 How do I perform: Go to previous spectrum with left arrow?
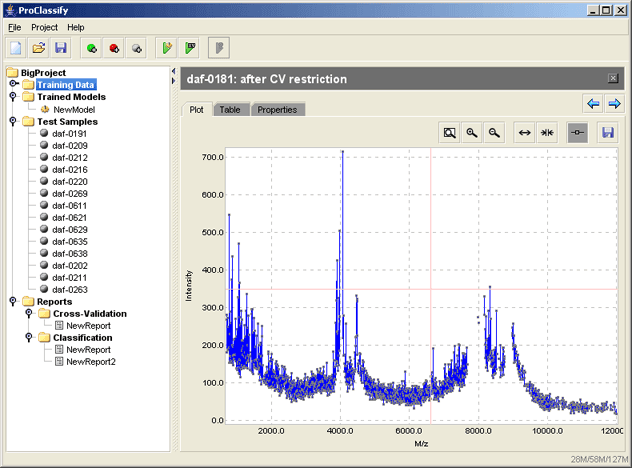pos(593,104)
